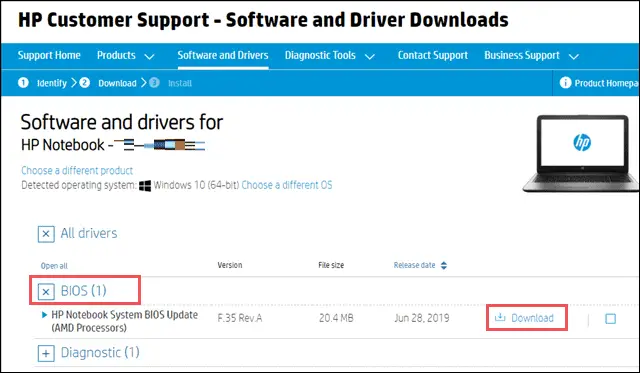Click the 20.4 MB file size value
The image size is (640, 373).
click(336, 318)
